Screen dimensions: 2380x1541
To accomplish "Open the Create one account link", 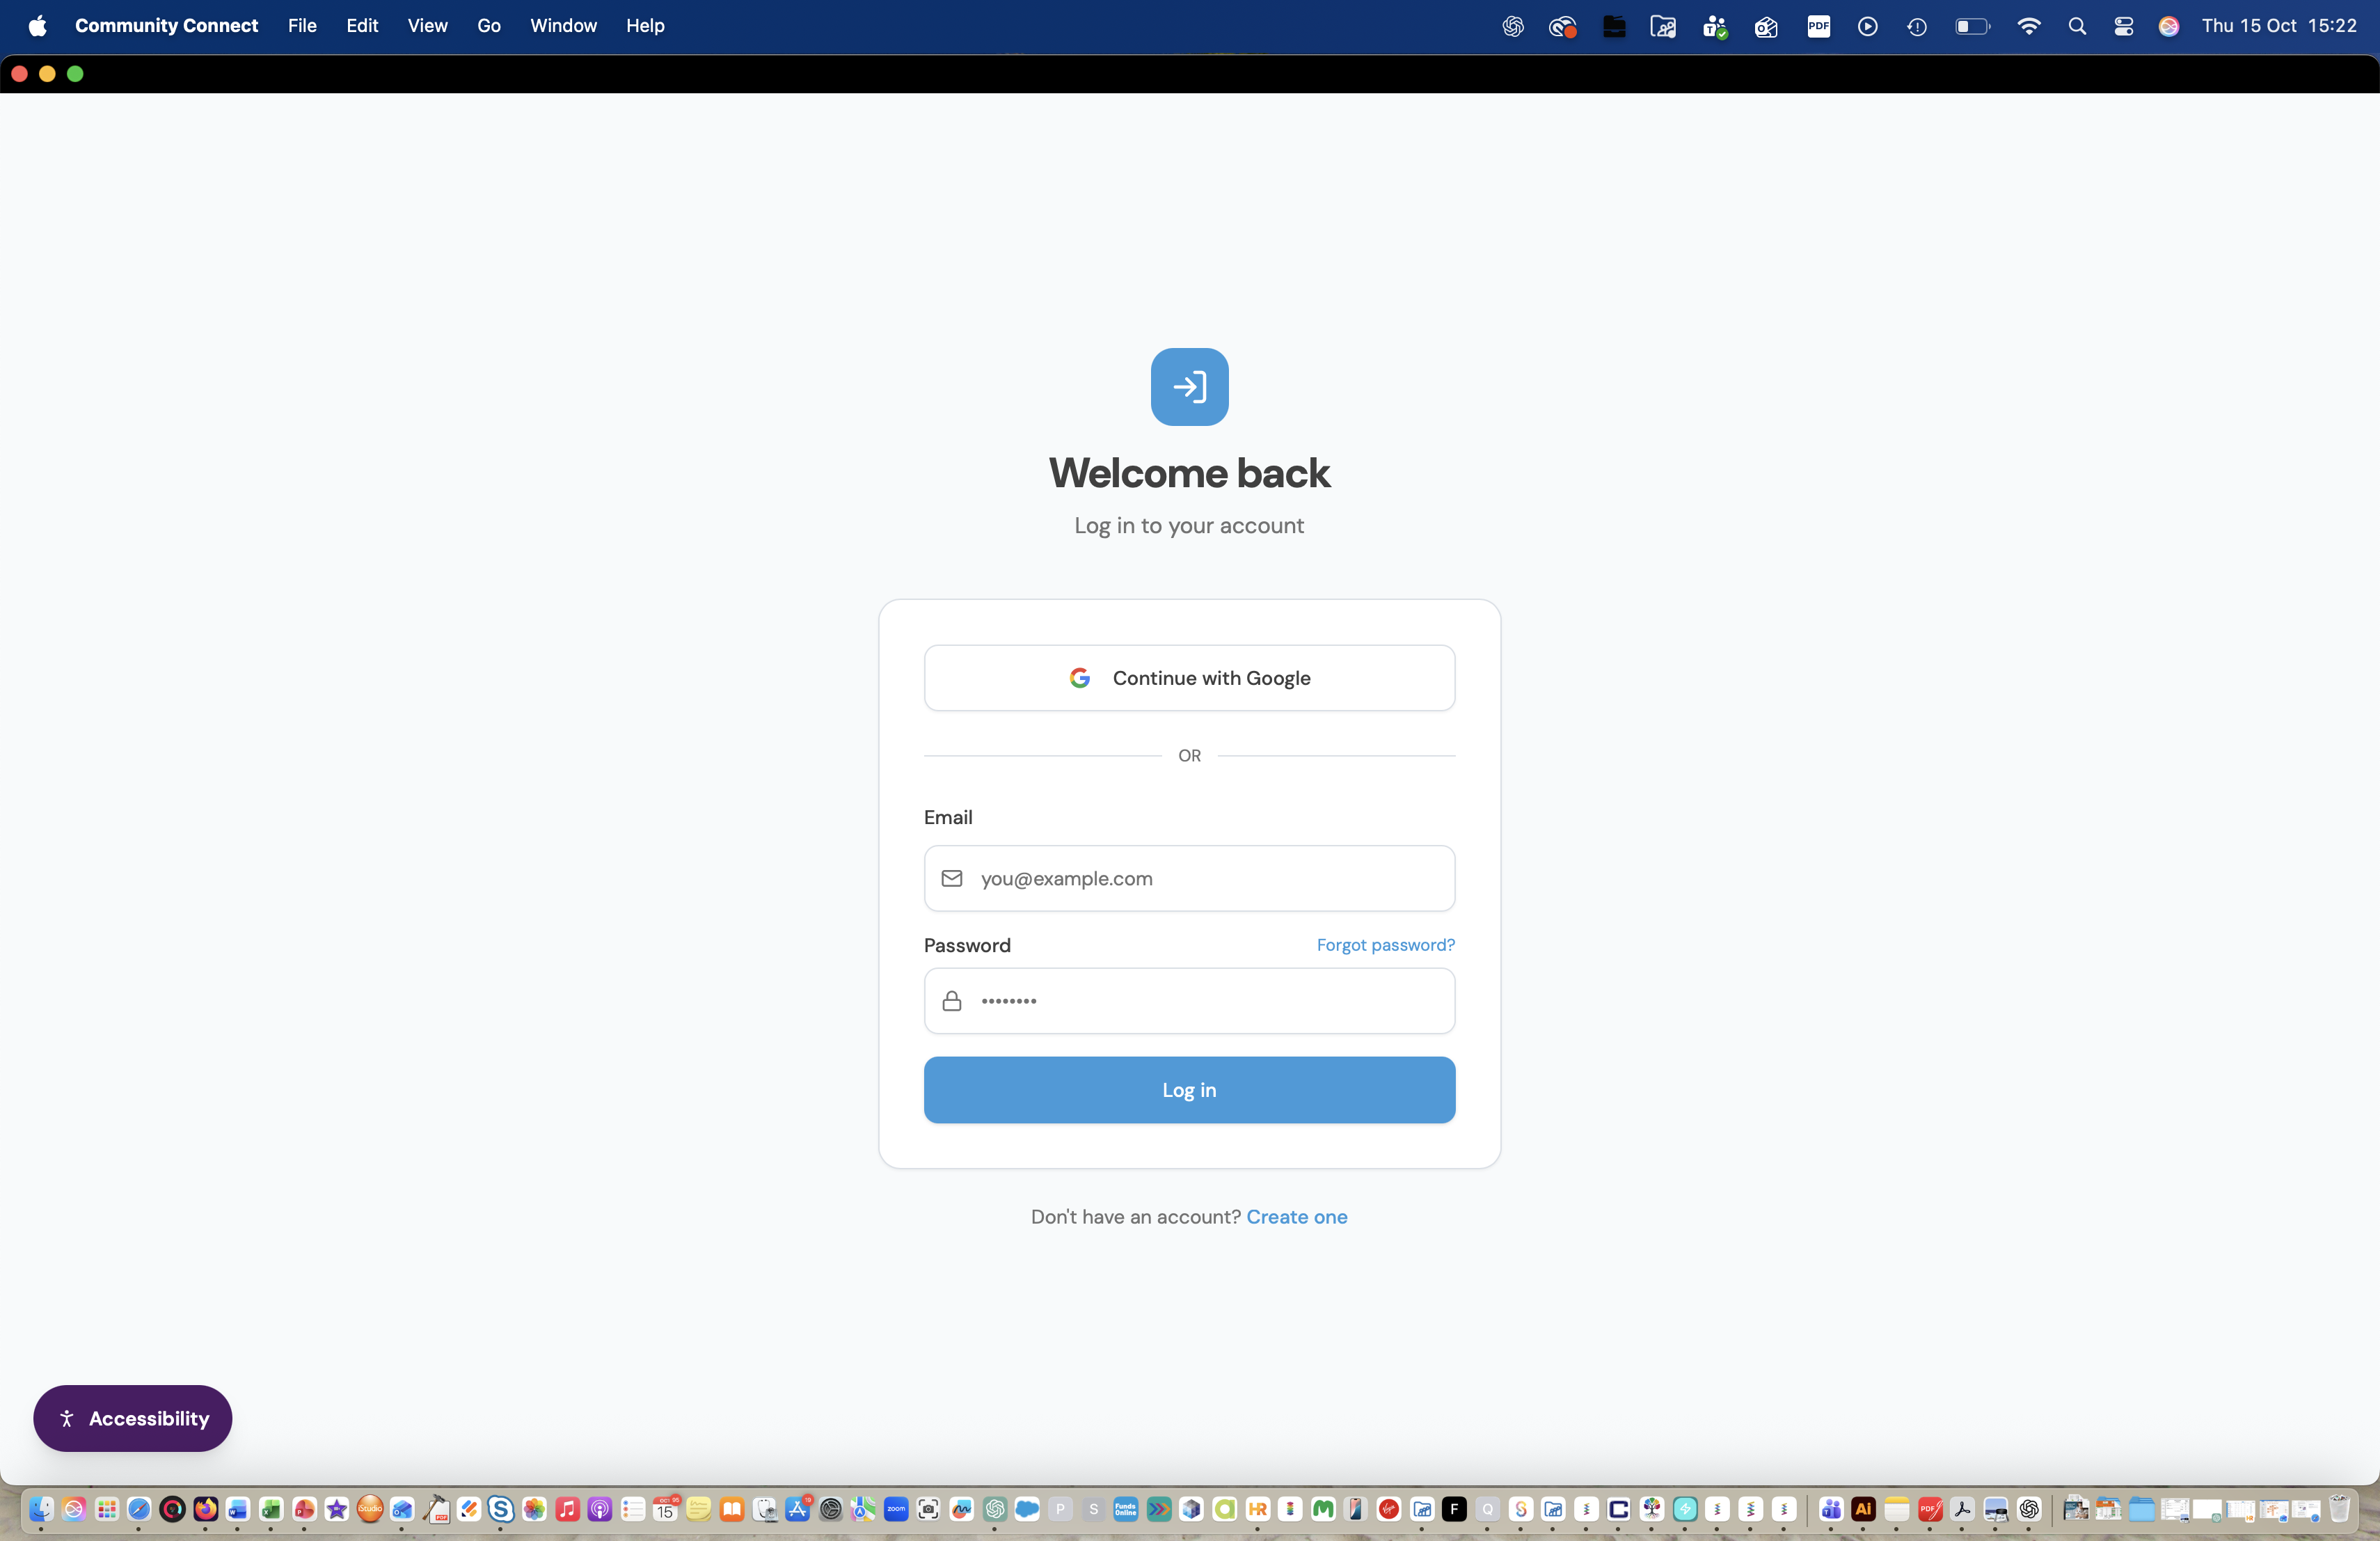I will pos(1296,1217).
